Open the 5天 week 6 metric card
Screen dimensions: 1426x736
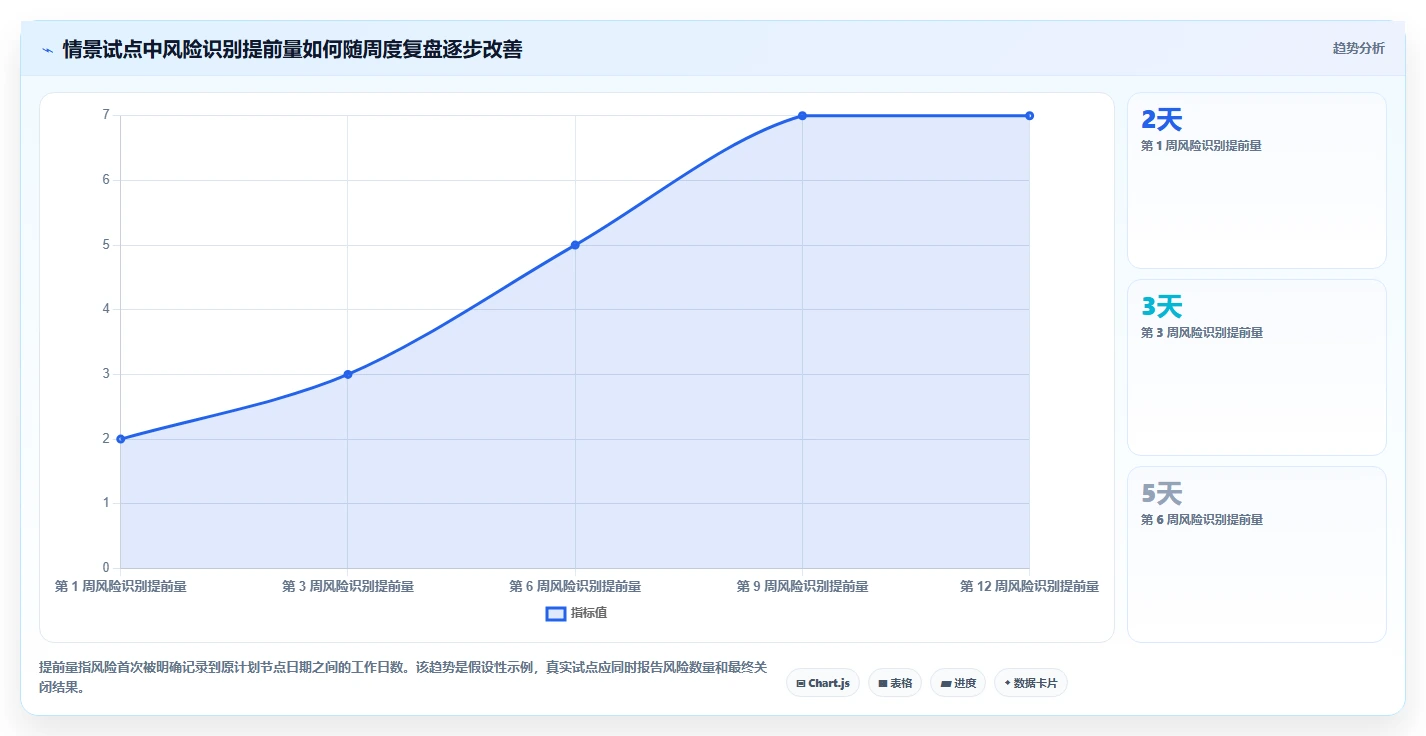[1257, 555]
